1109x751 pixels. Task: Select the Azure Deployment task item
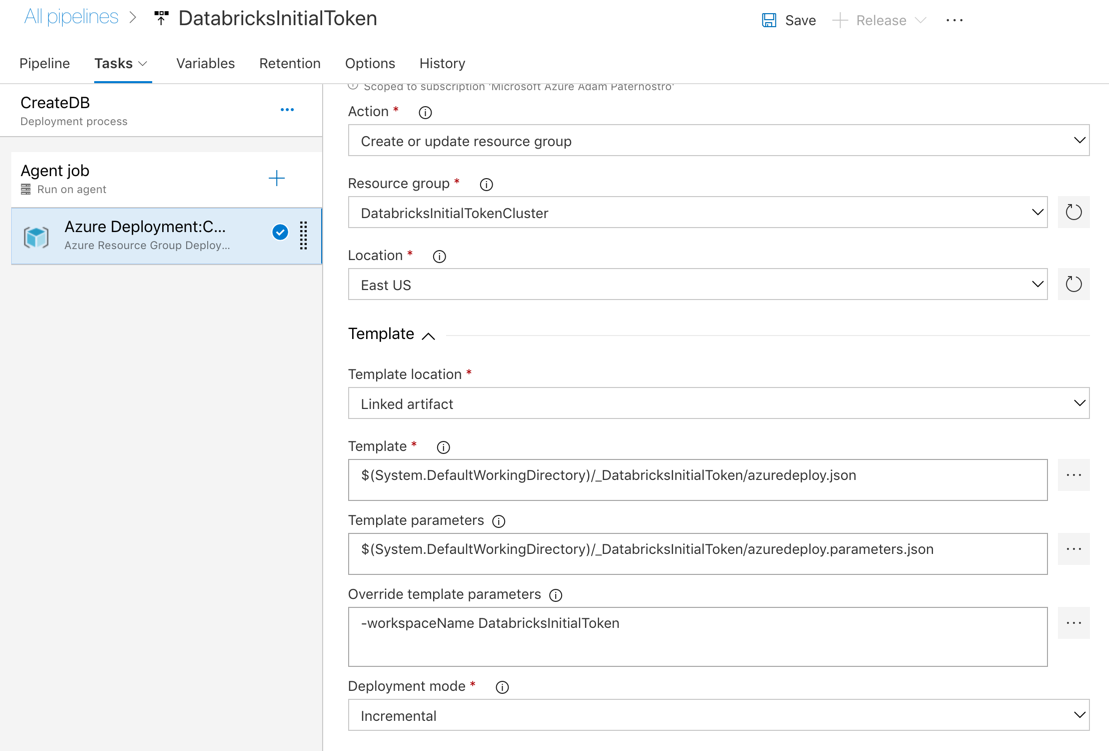pos(167,235)
